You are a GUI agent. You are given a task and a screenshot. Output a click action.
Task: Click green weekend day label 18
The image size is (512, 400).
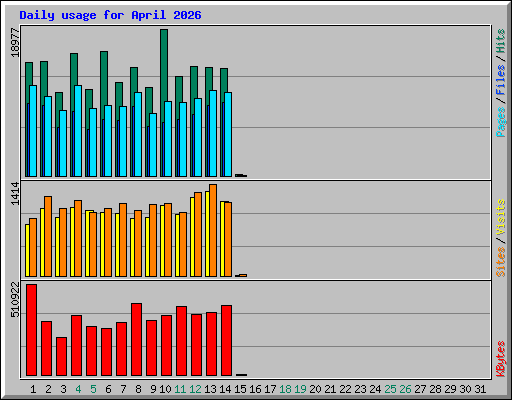[x=285, y=389]
